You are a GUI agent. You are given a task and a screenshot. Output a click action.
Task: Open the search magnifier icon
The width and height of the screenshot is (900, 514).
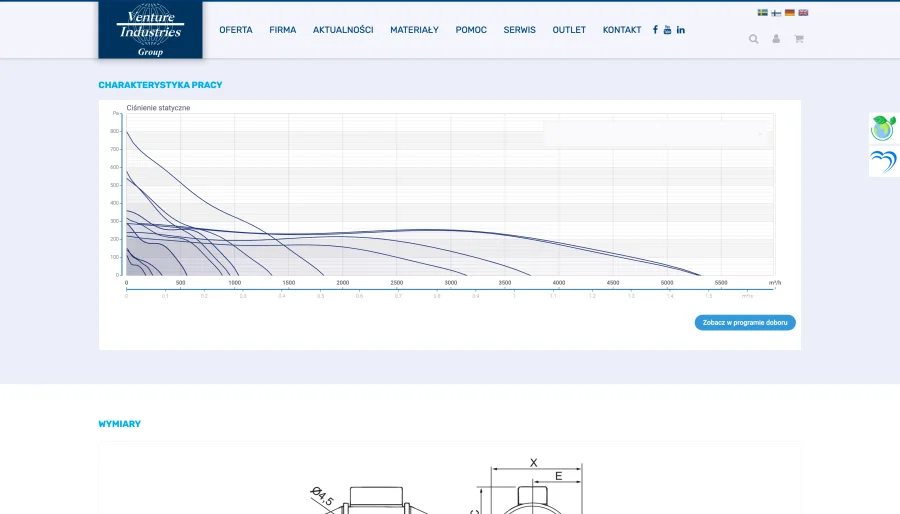pyautogui.click(x=754, y=39)
